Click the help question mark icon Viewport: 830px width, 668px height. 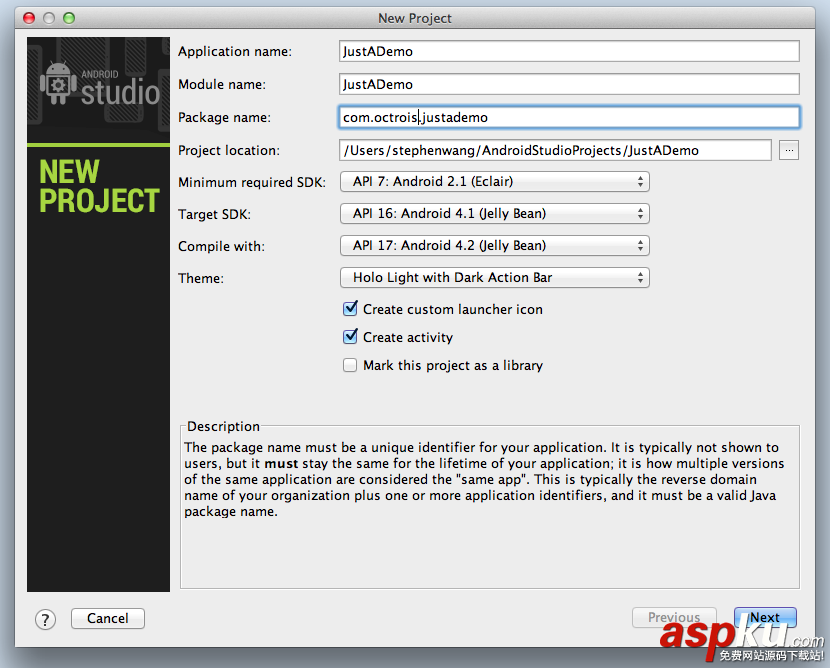tap(44, 619)
